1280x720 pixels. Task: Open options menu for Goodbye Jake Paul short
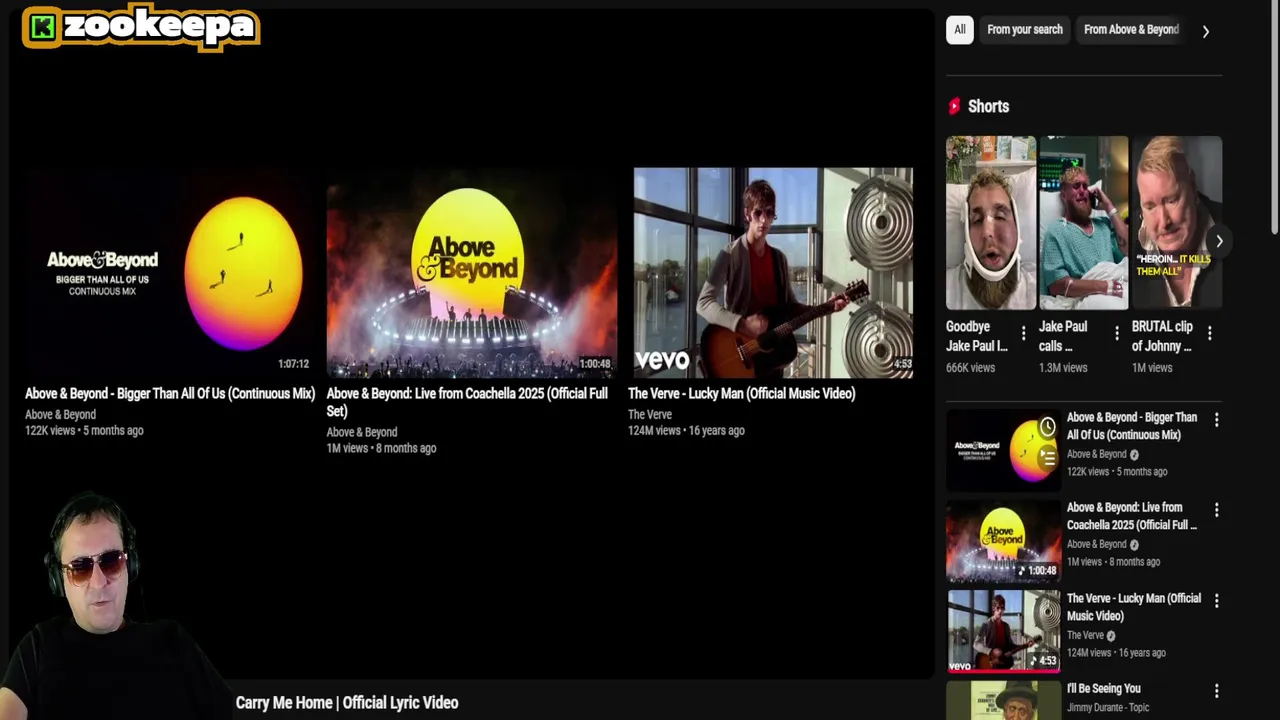click(x=1023, y=333)
